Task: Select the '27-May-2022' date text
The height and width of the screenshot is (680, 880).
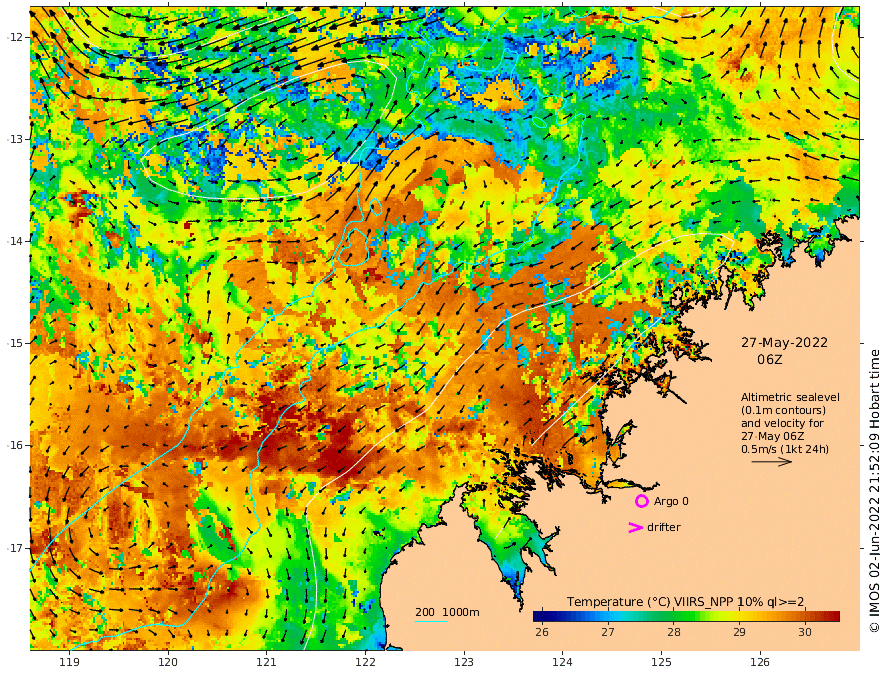Action: coord(784,342)
